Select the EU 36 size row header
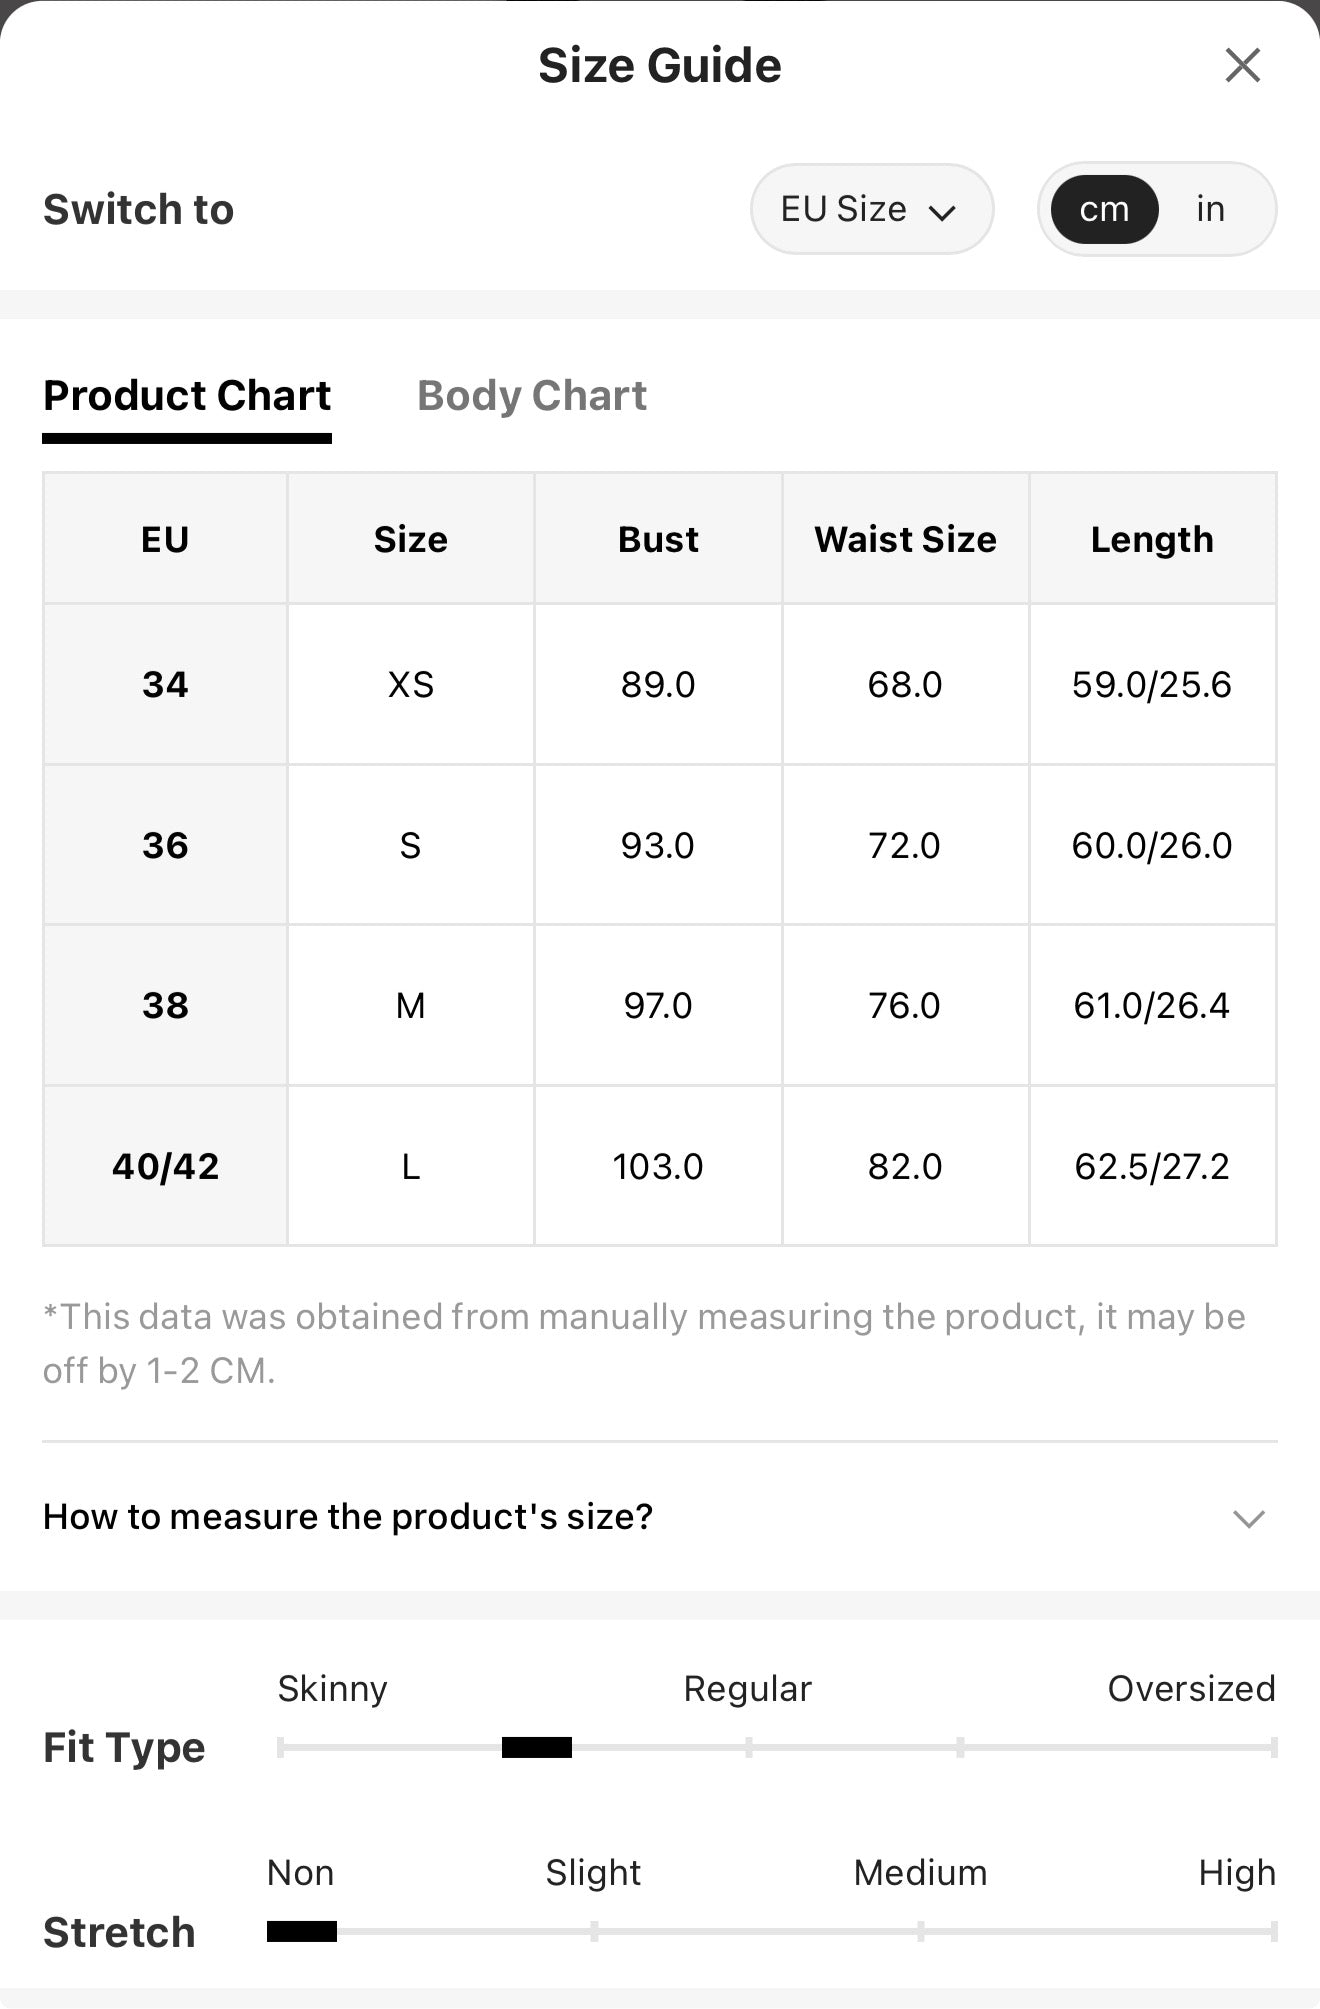Image resolution: width=1320 pixels, height=2009 pixels. [165, 845]
